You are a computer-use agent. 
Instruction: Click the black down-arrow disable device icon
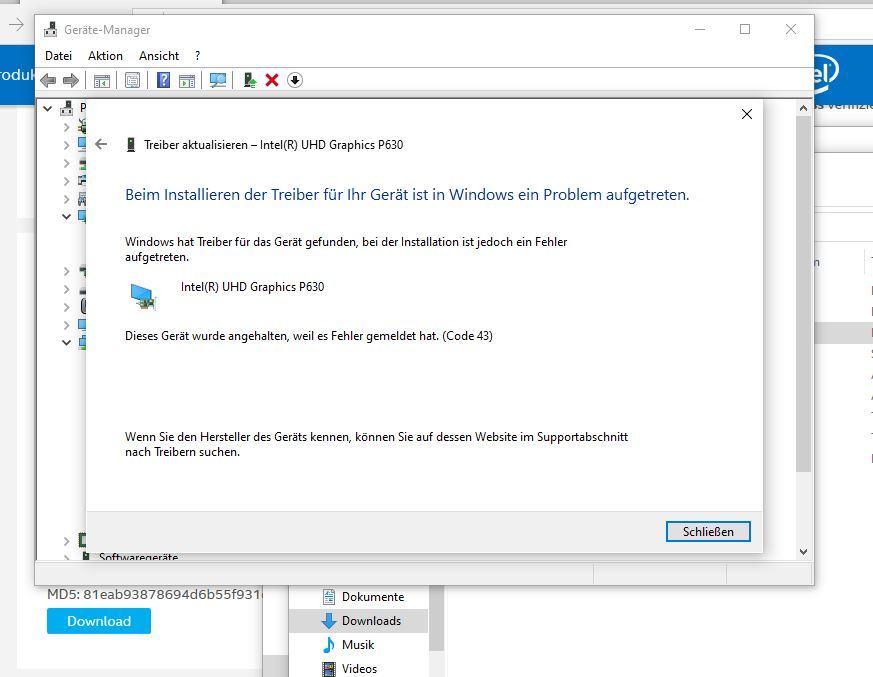click(295, 80)
